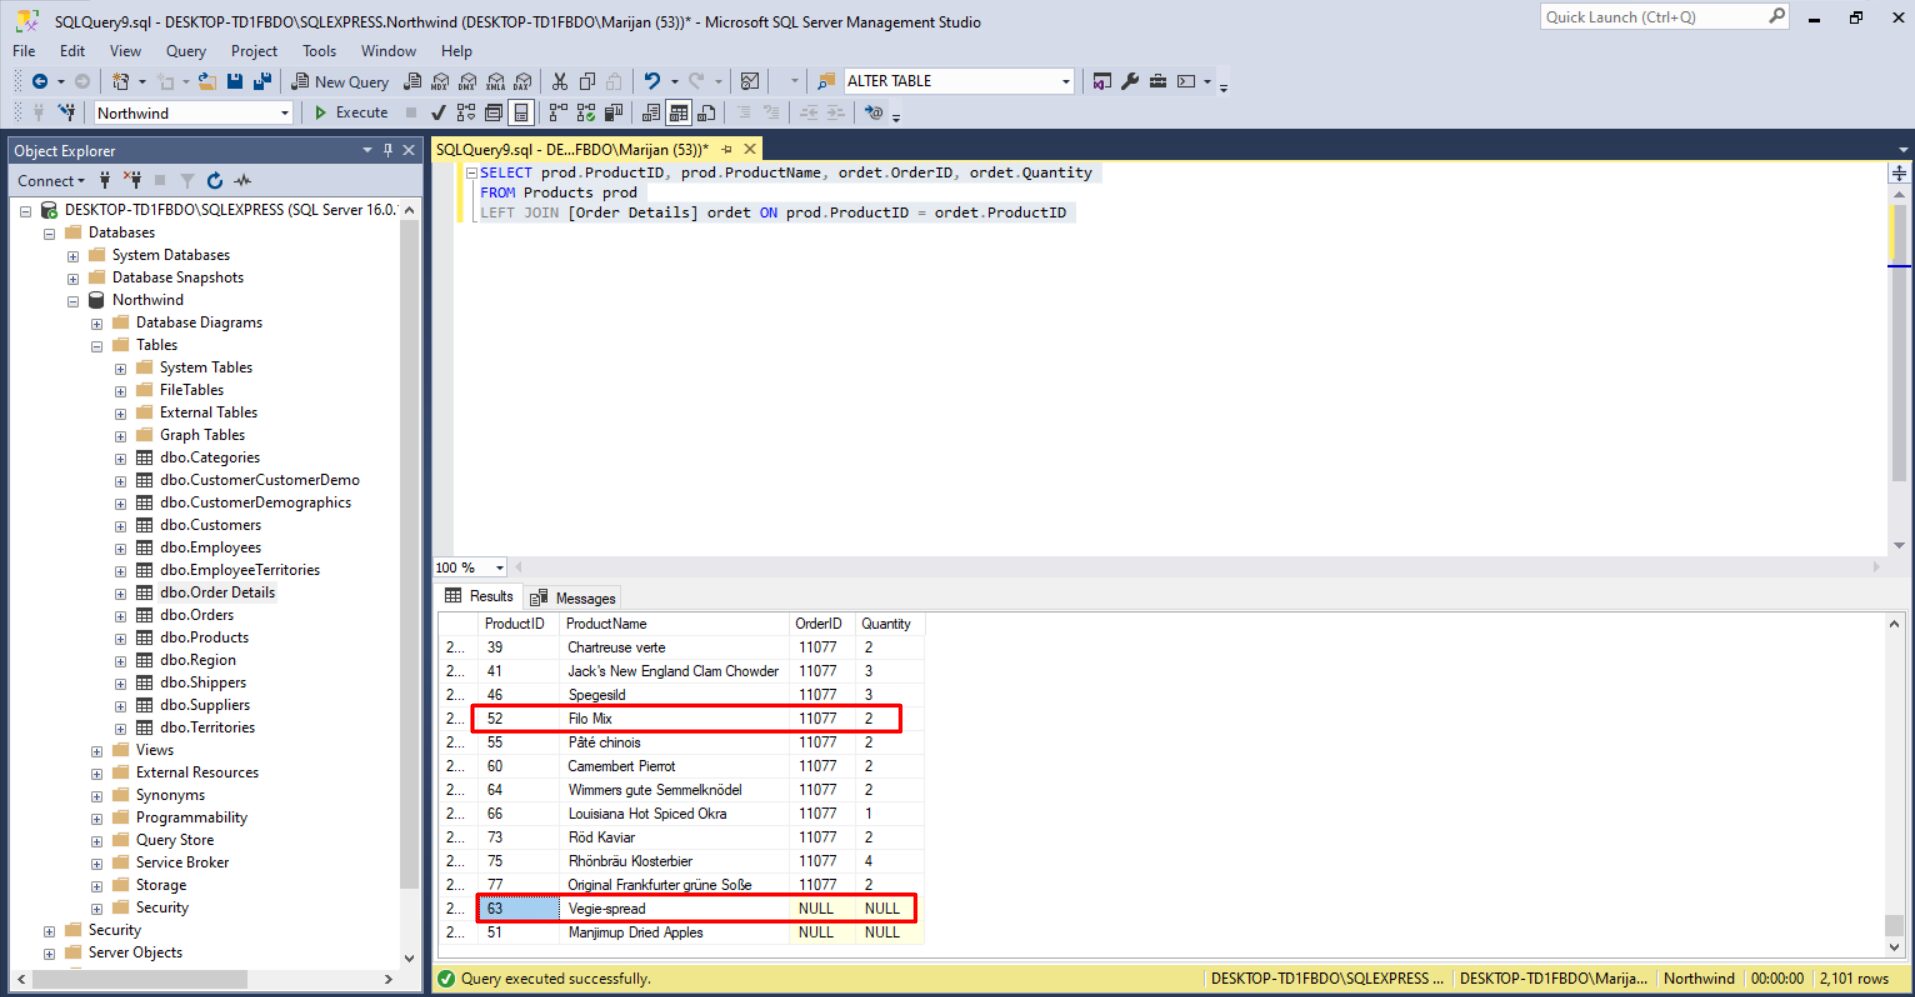Click the Find in Files icon
The width and height of the screenshot is (1915, 997).
826,81
